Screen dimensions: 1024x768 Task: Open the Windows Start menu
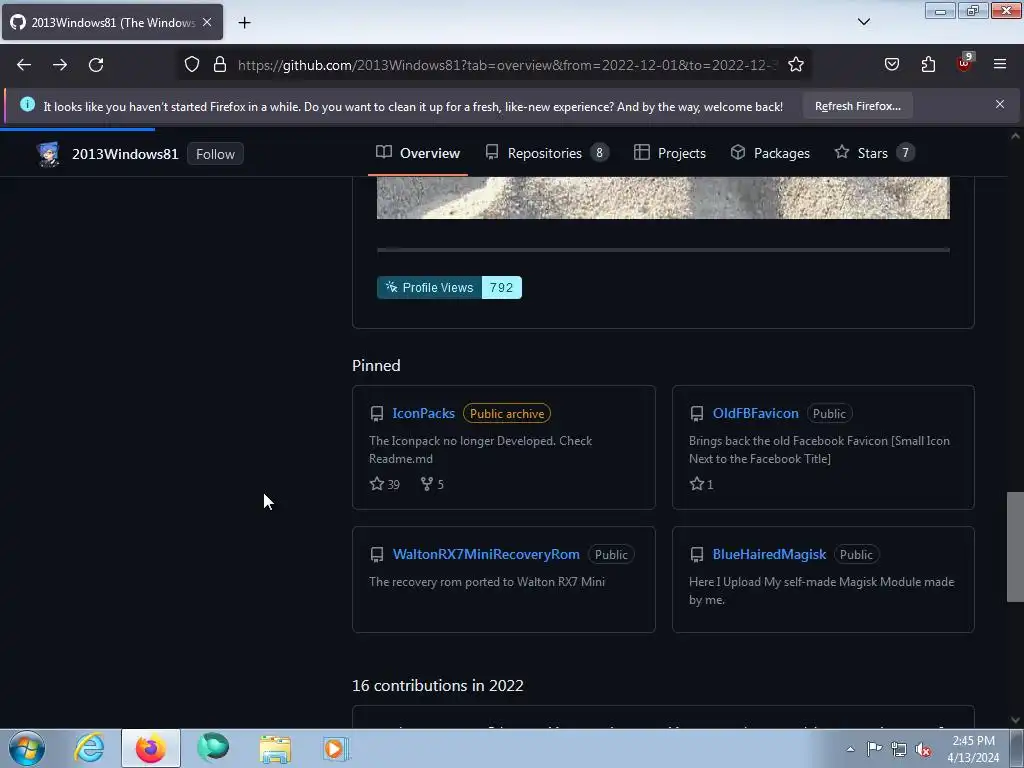click(27, 748)
